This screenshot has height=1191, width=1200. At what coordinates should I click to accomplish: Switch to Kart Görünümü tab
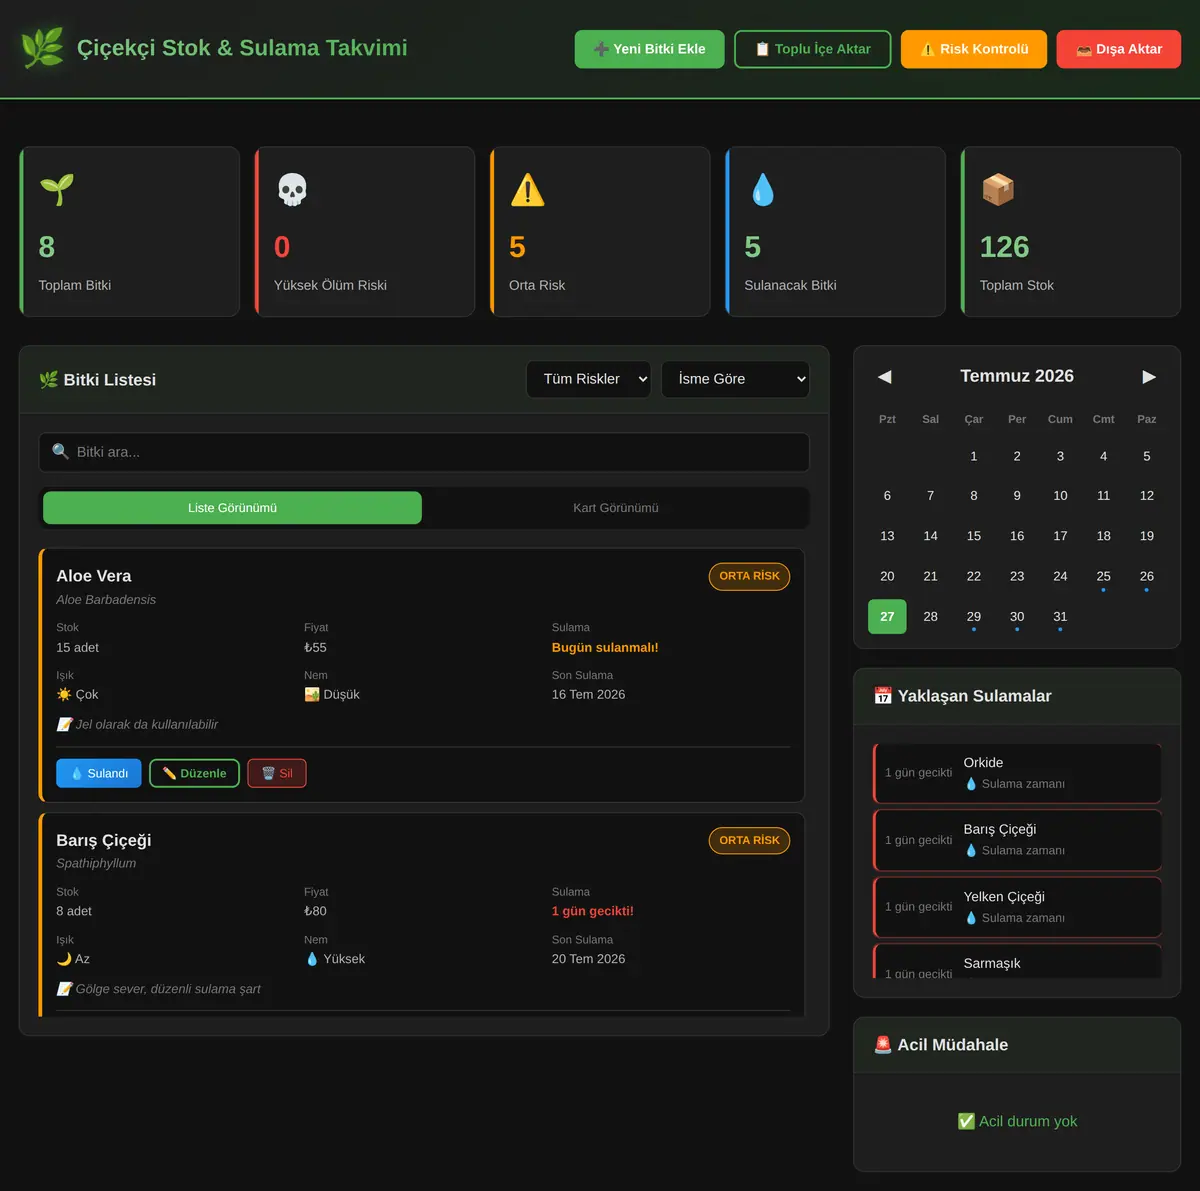click(x=616, y=508)
